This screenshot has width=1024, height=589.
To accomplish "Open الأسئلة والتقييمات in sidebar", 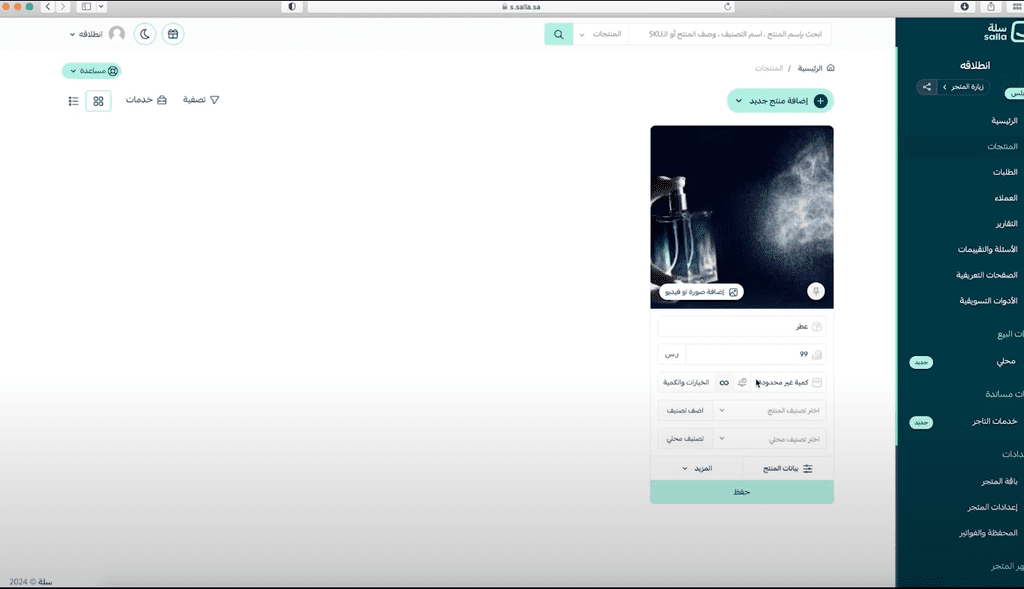I will pyautogui.click(x=987, y=249).
